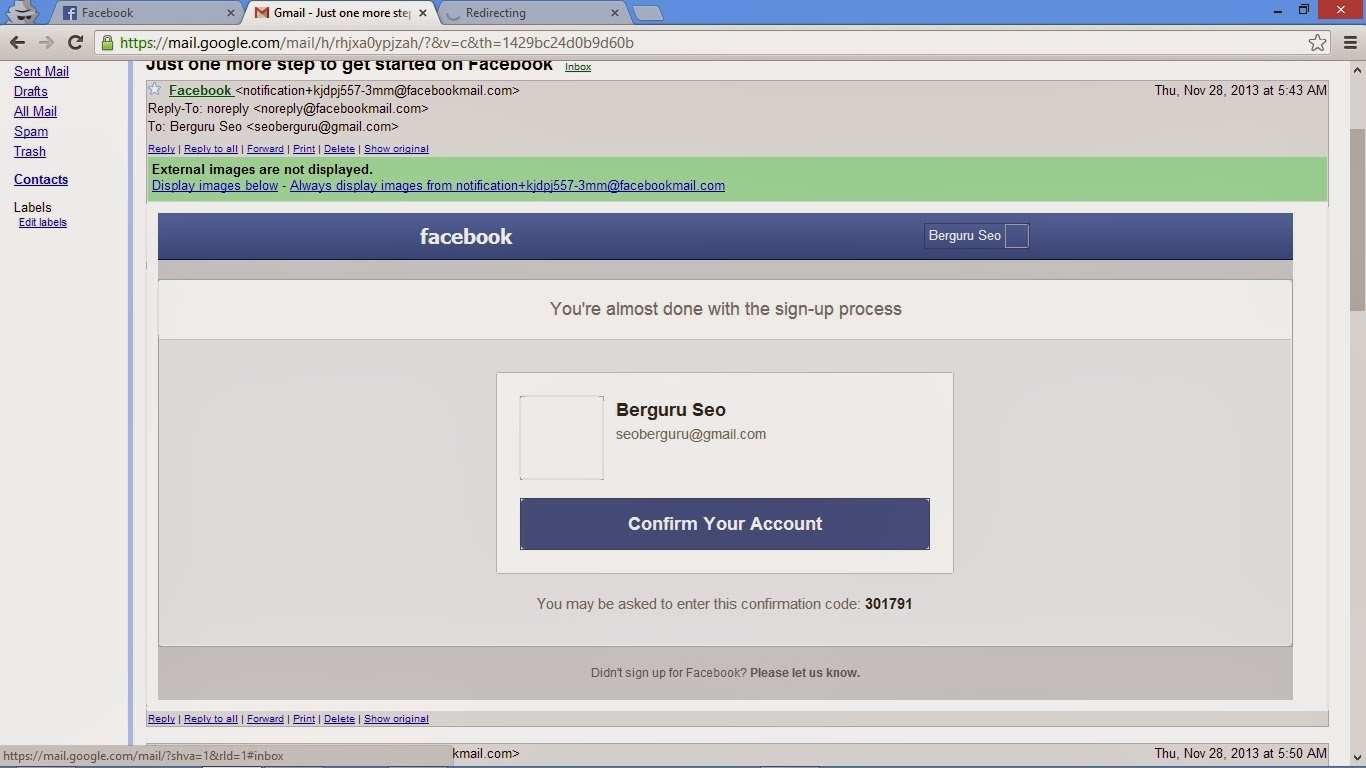1366x768 pixels.
Task: Close the Facebook tab
Action: coord(231,13)
